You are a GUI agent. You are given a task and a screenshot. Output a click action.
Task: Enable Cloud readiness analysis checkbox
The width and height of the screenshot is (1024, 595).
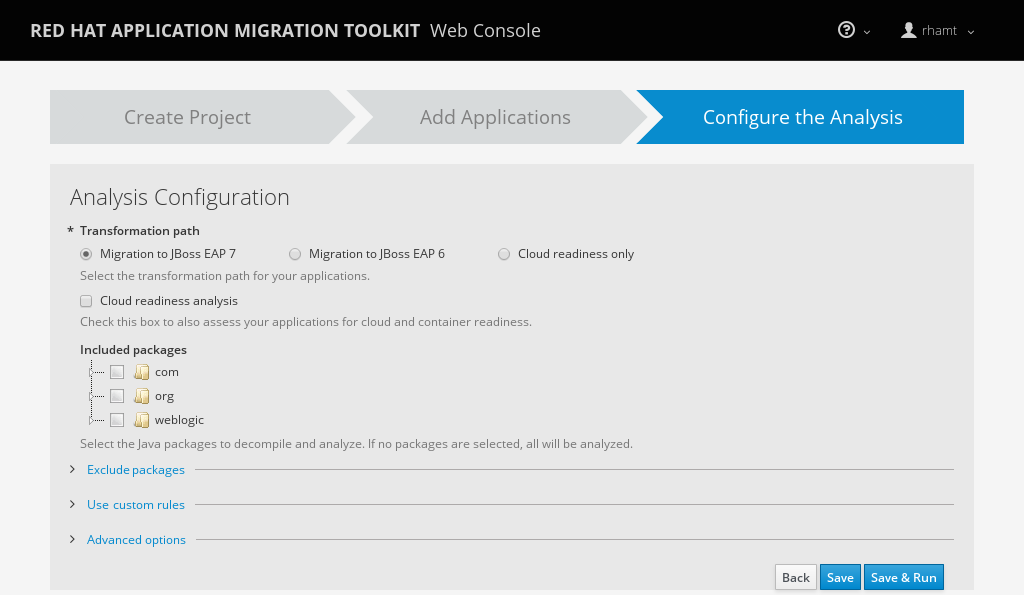tap(86, 301)
